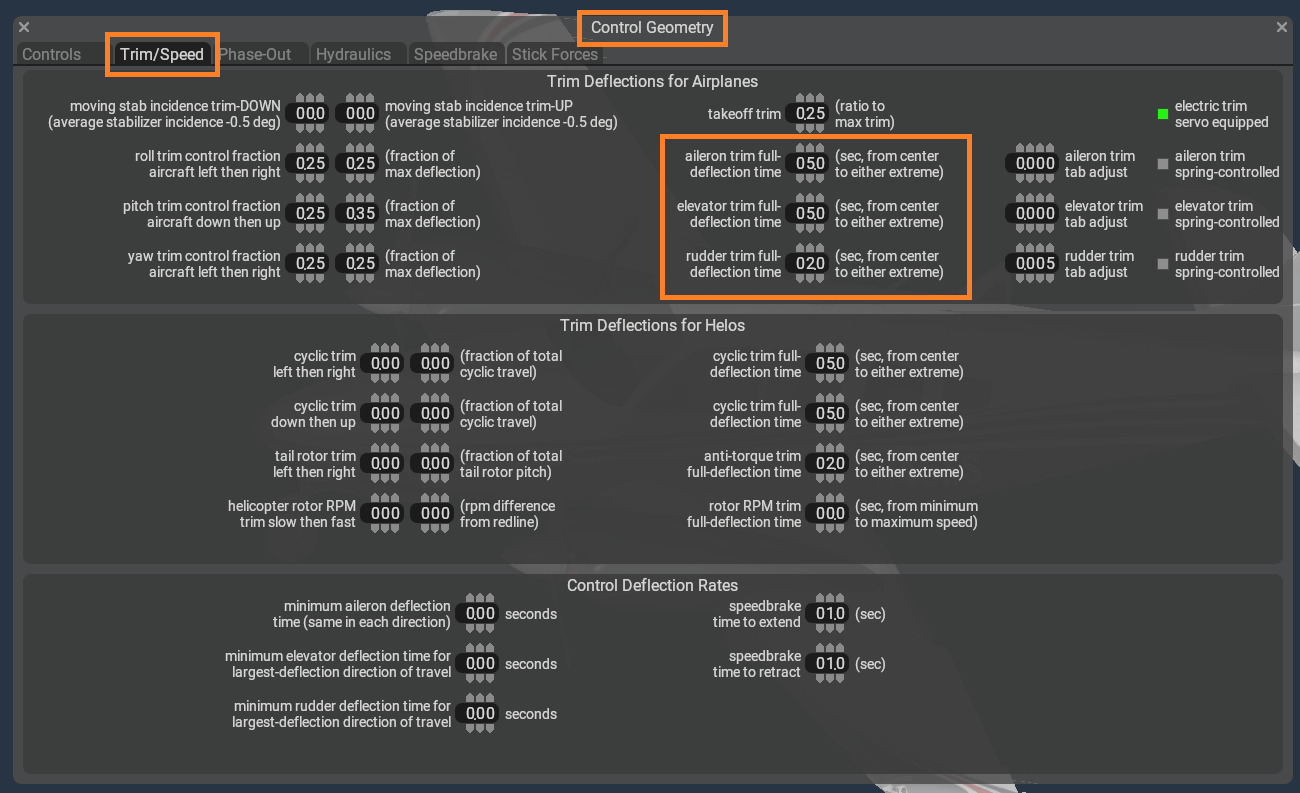Enable rudder trim spring-controlled

pos(1163,263)
